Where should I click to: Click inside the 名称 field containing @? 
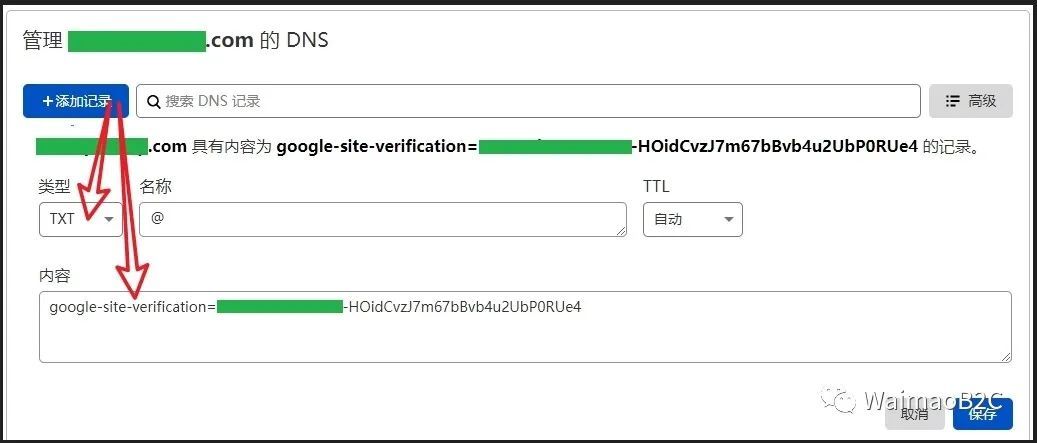pyautogui.click(x=383, y=220)
